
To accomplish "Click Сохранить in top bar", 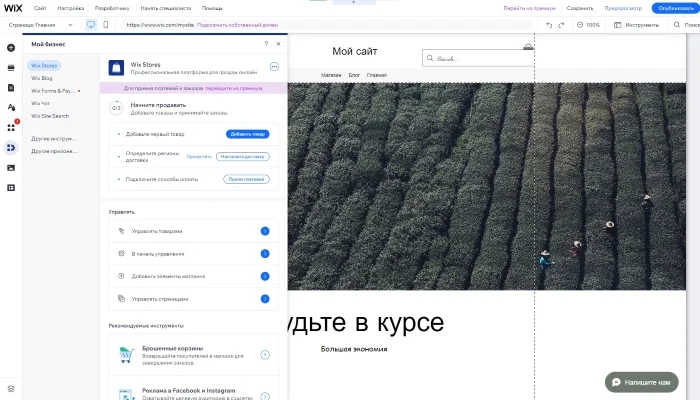I will click(x=580, y=8).
